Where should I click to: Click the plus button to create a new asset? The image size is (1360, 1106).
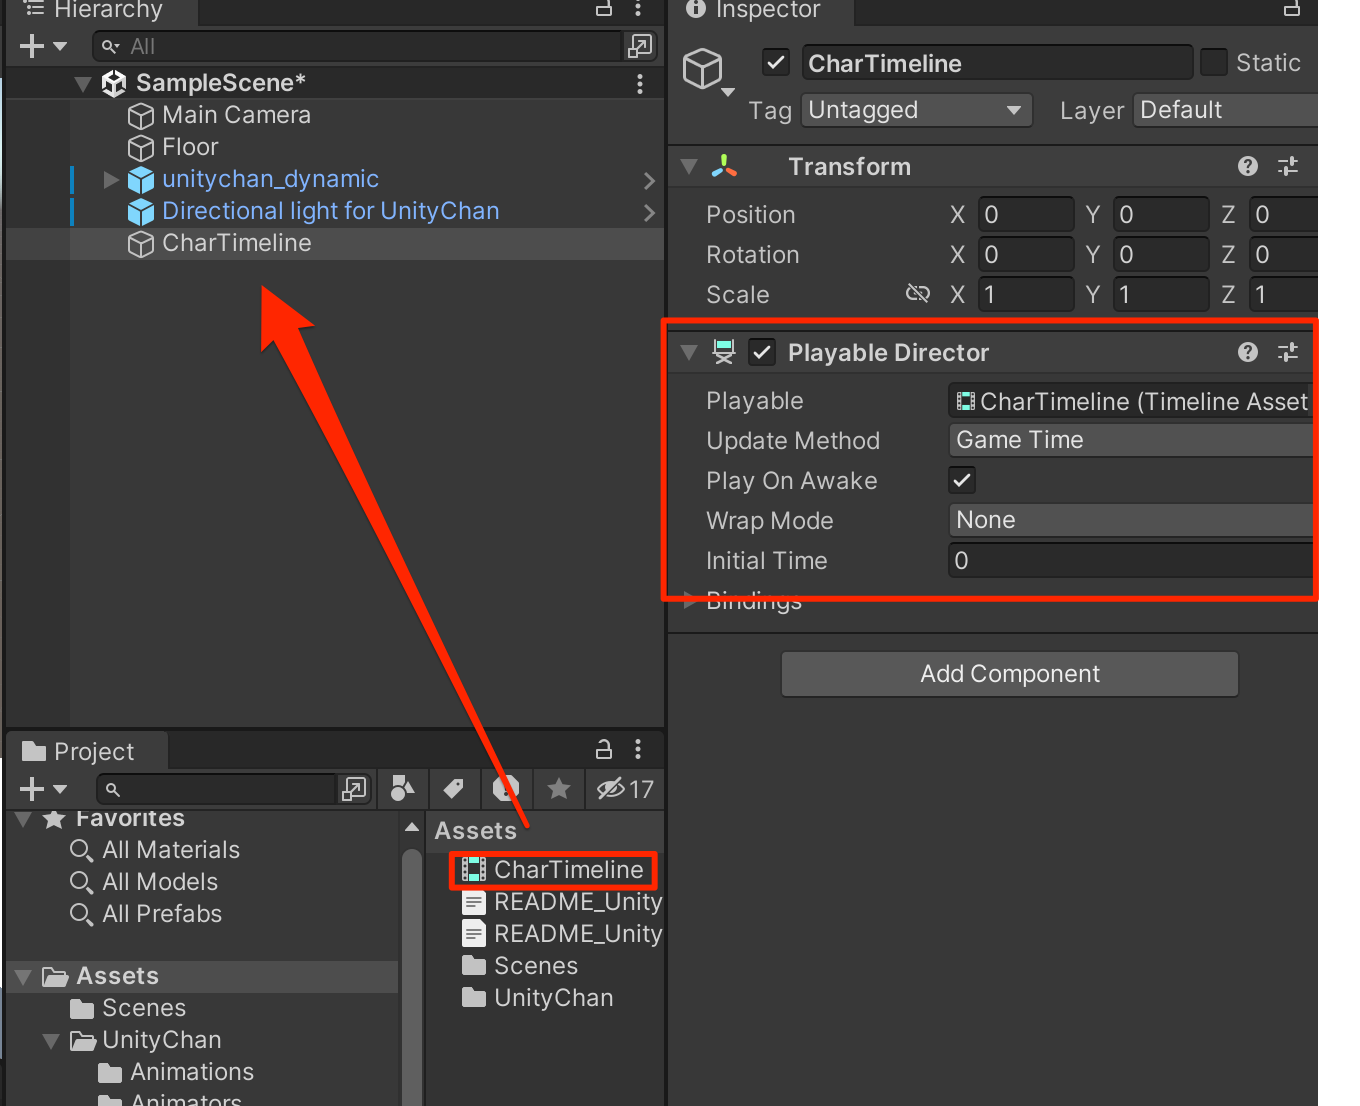(28, 789)
